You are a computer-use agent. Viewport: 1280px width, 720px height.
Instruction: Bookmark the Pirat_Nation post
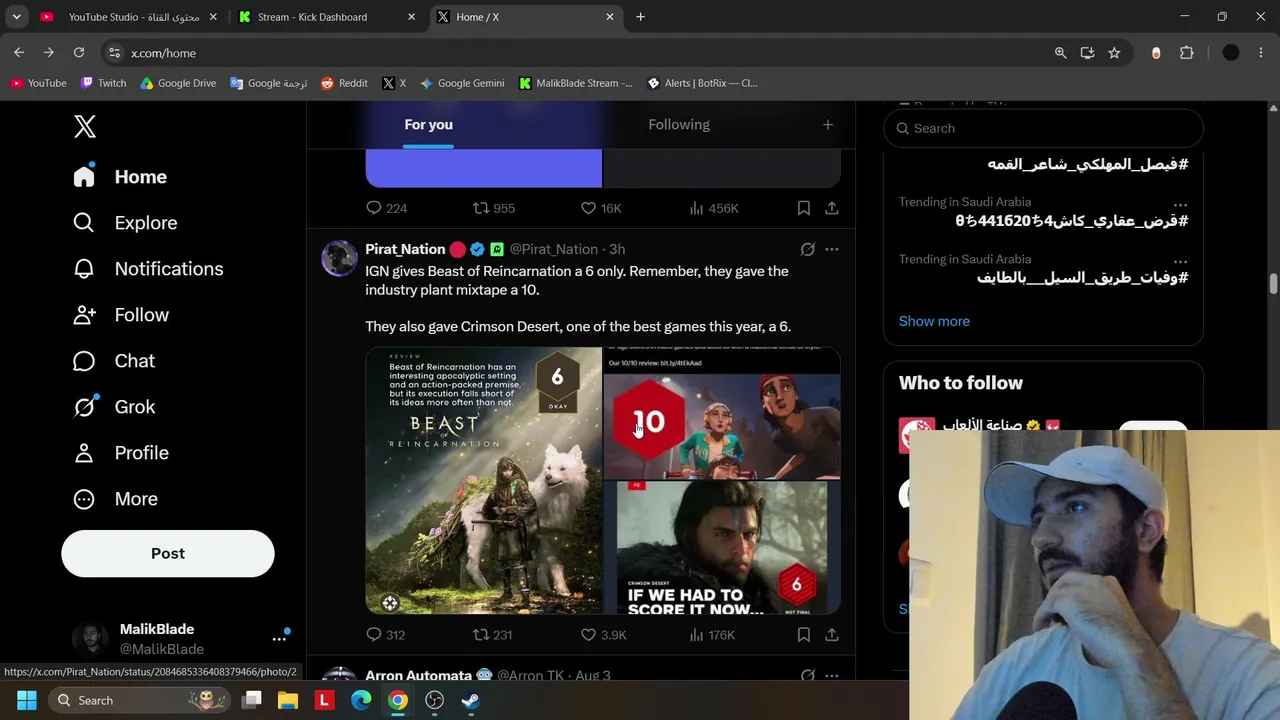(x=804, y=635)
